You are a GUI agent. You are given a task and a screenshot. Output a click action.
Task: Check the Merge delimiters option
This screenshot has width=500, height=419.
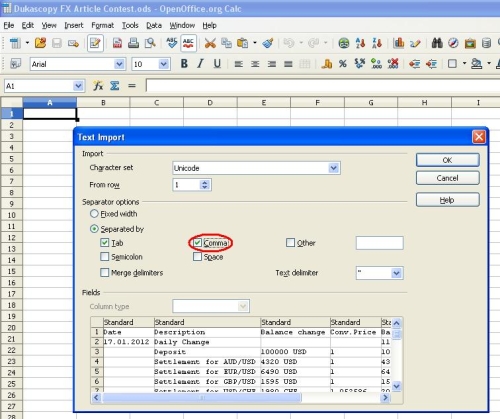tap(105, 273)
